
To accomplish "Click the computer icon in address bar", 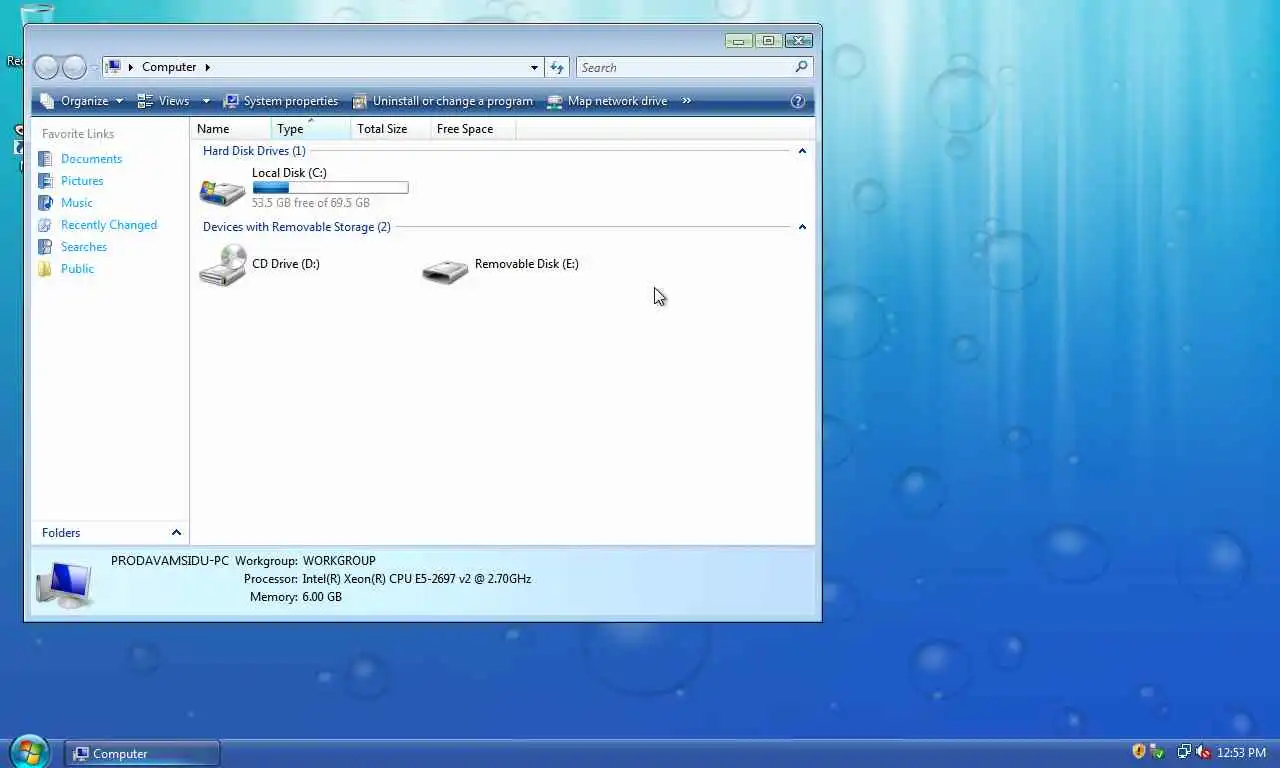I will tap(114, 67).
